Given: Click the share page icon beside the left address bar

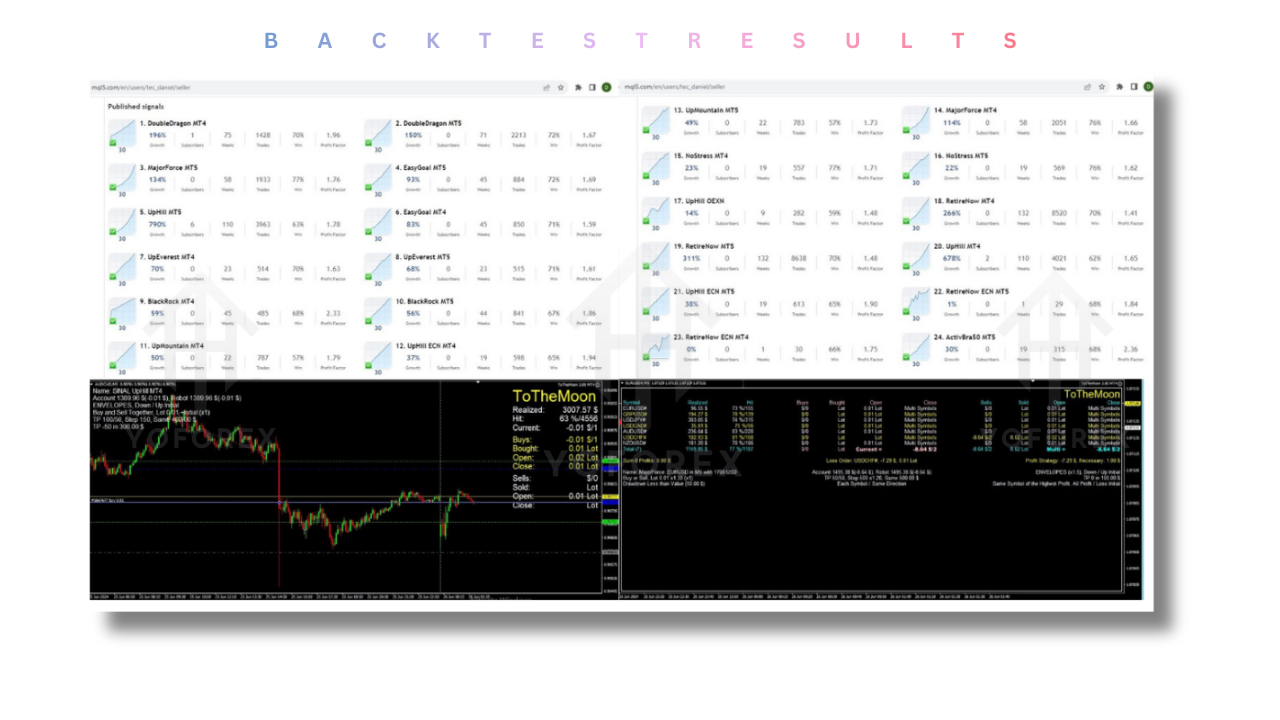Looking at the screenshot, I should [546, 87].
